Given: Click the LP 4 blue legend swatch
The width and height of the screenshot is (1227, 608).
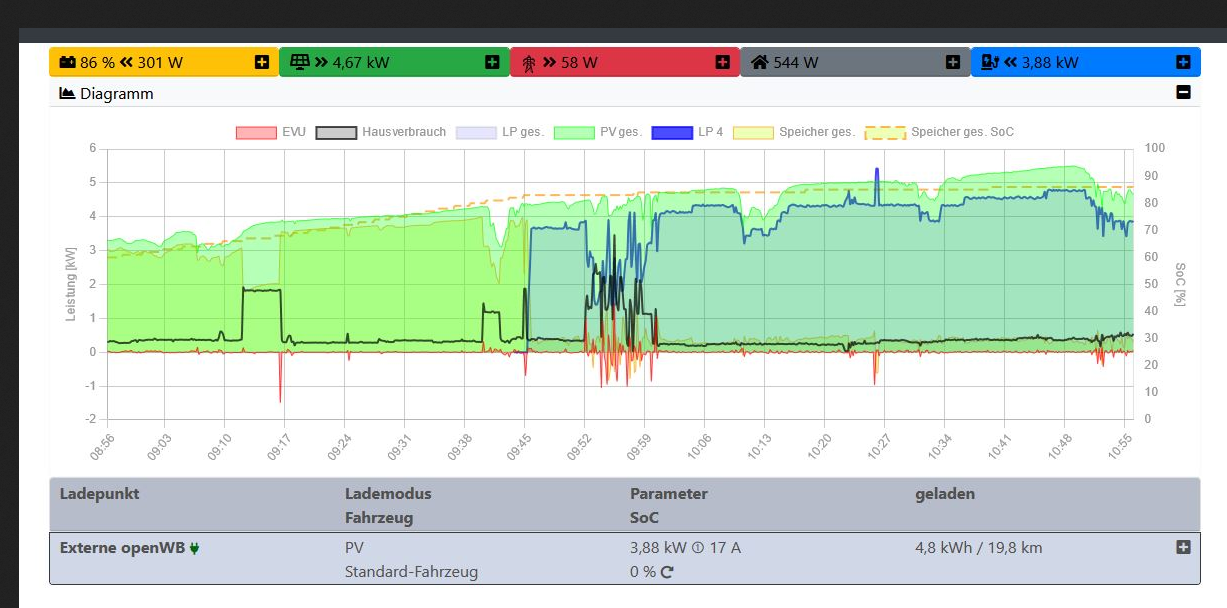Looking at the screenshot, I should (x=671, y=132).
